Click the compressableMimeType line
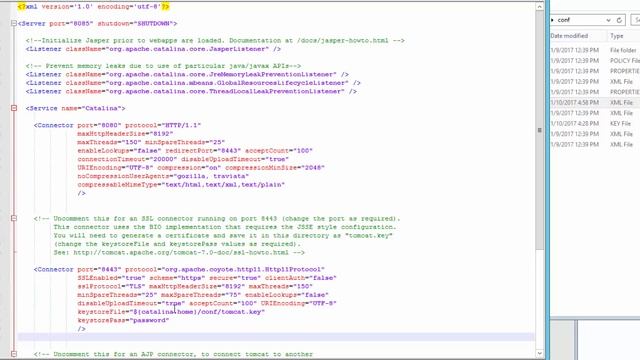The height and width of the screenshot is (360, 640). click(x=181, y=184)
